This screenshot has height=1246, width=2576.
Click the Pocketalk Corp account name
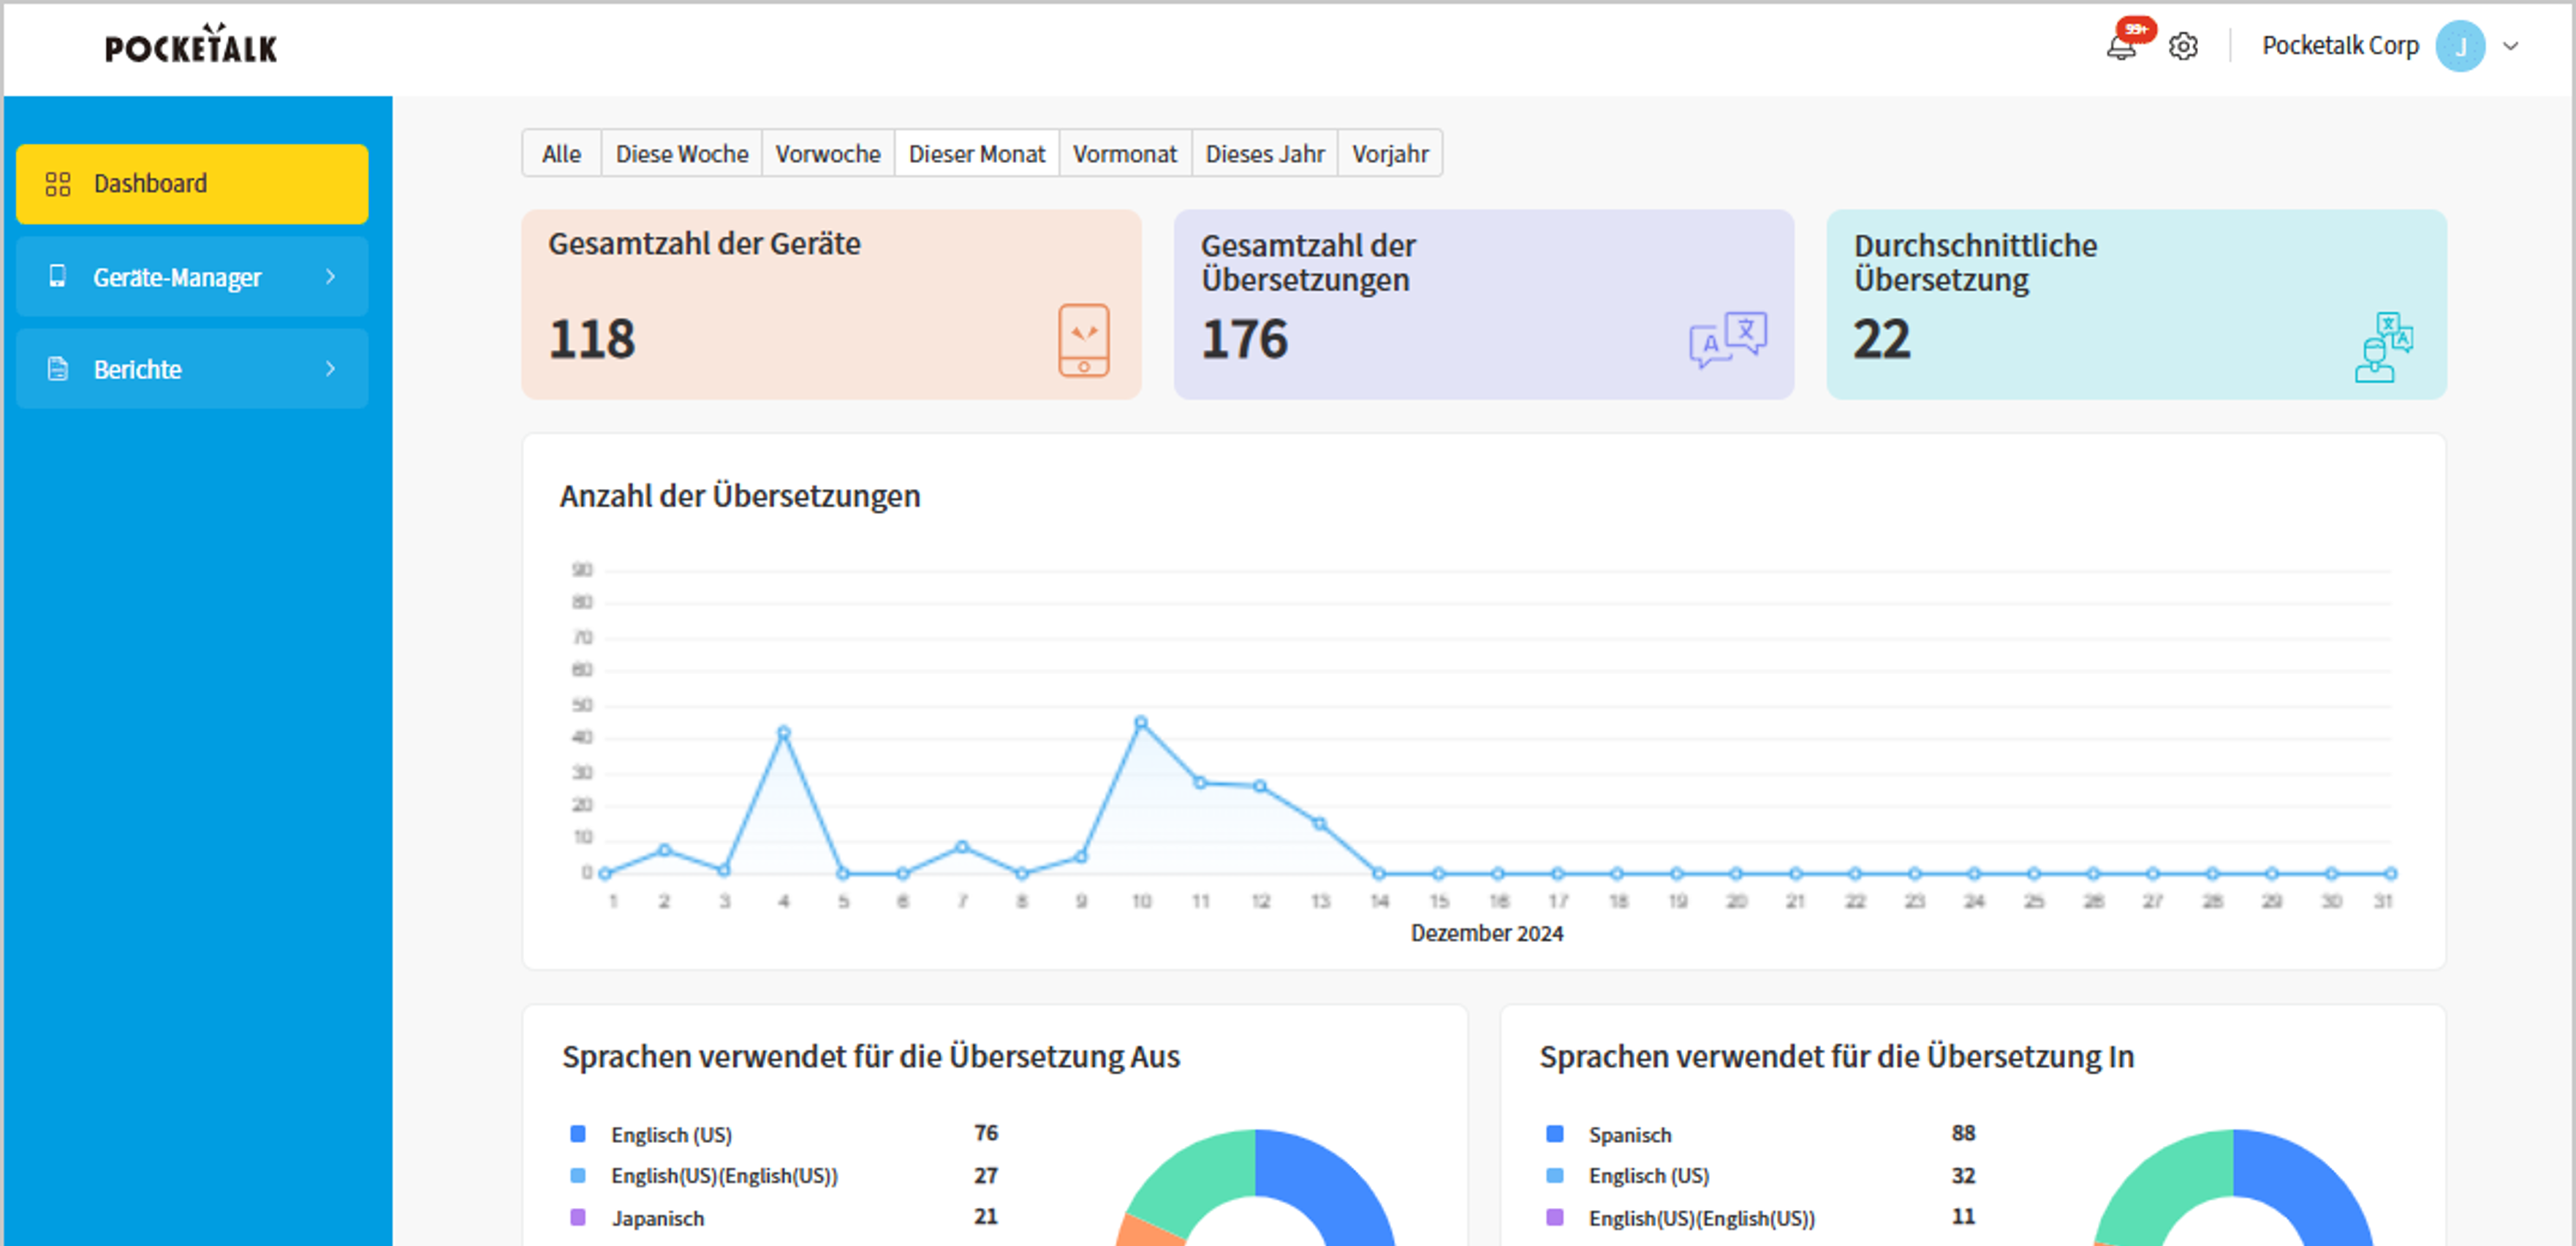pos(2340,46)
